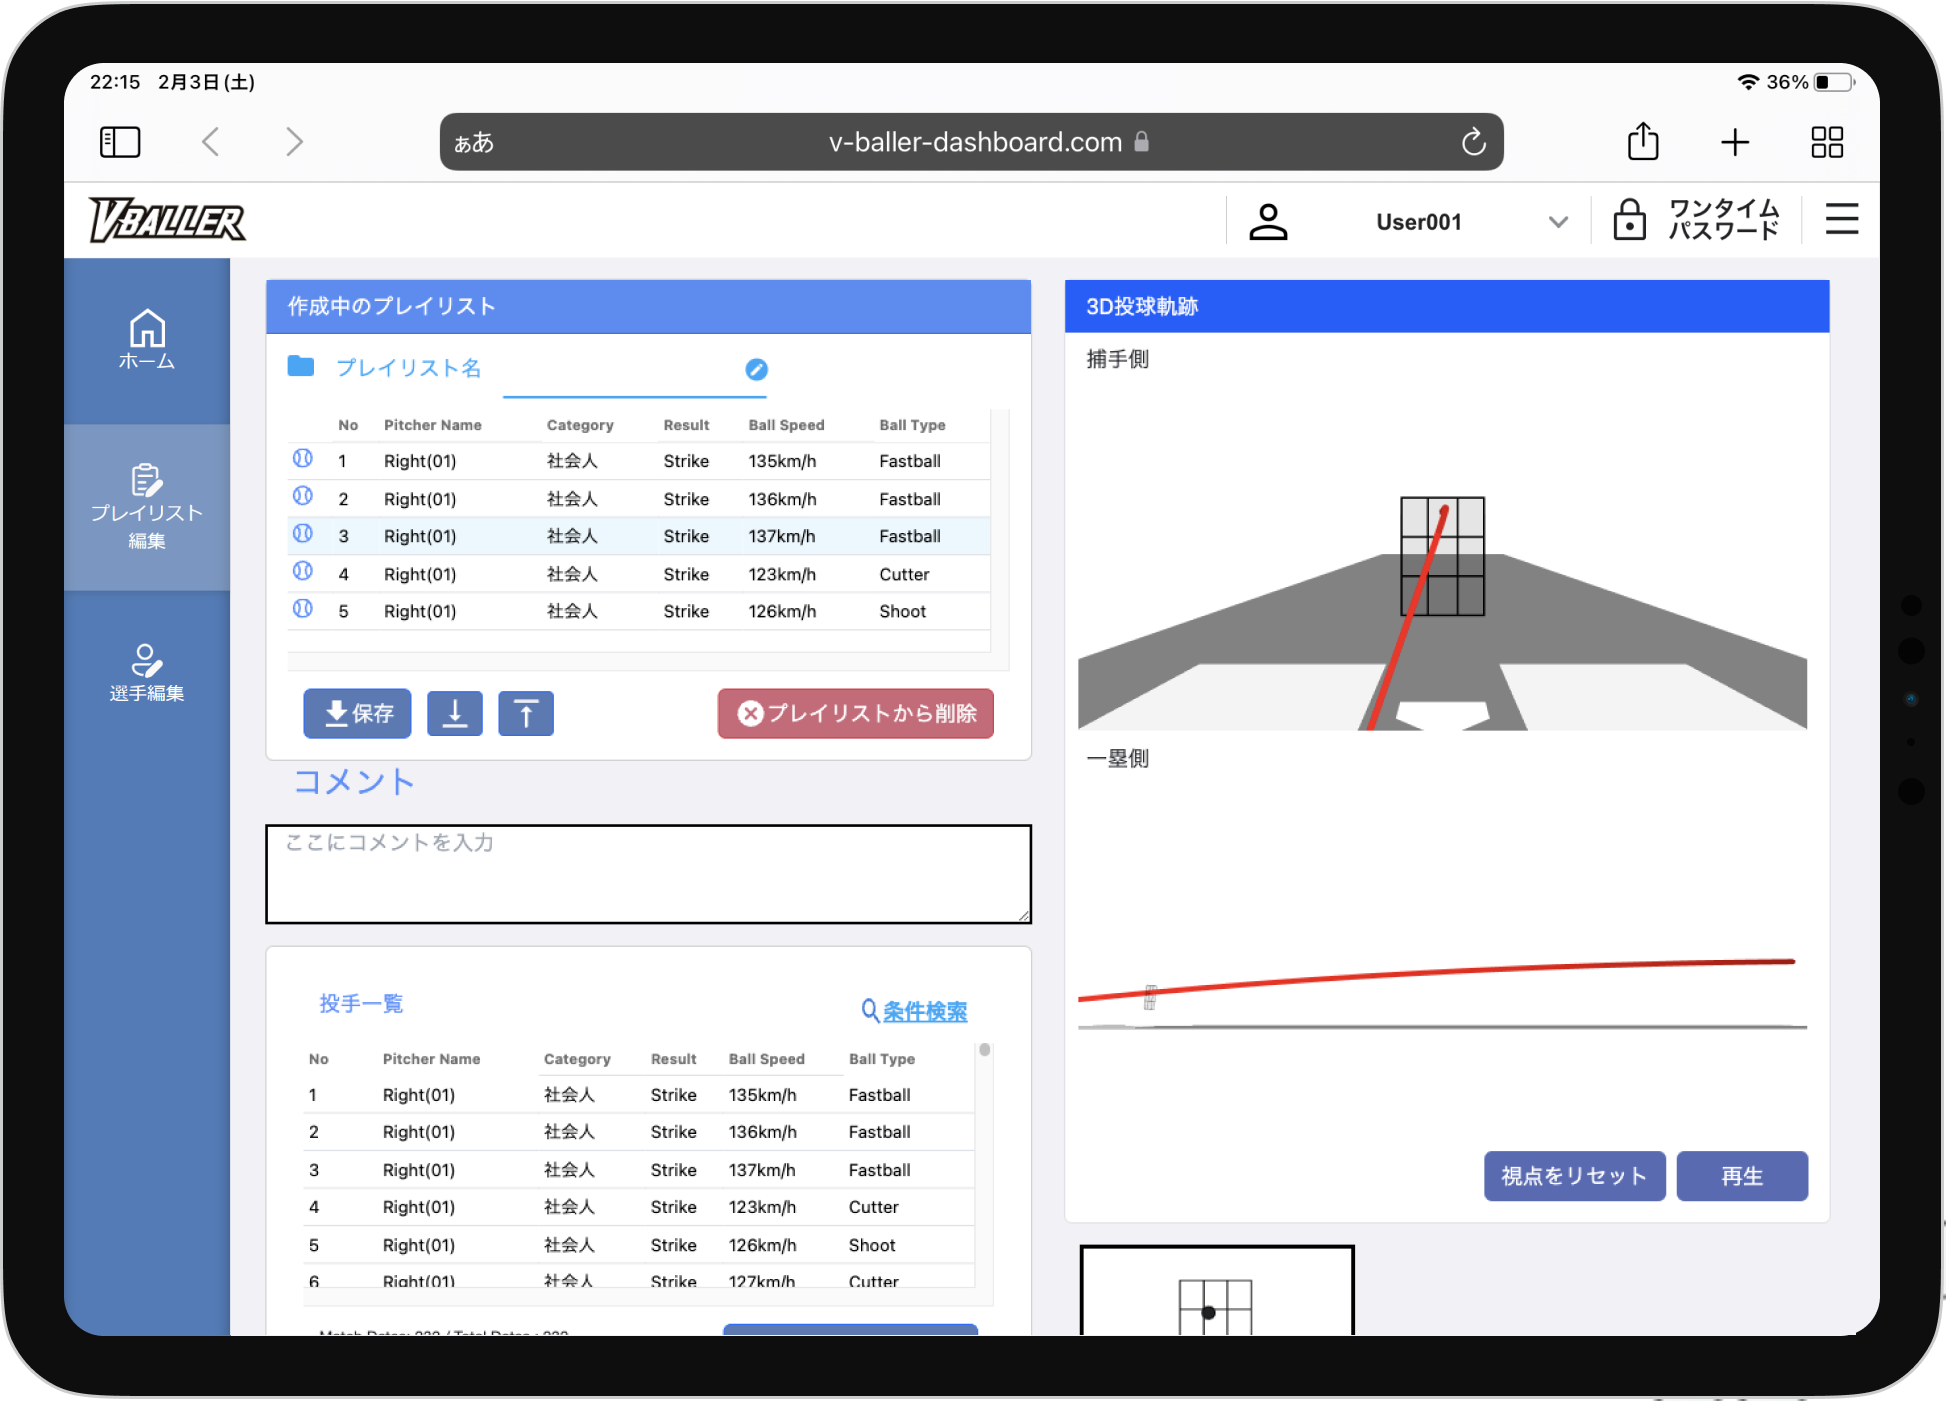Open Safari share sheet icon
This screenshot has width=1946, height=1401.
[x=1643, y=141]
